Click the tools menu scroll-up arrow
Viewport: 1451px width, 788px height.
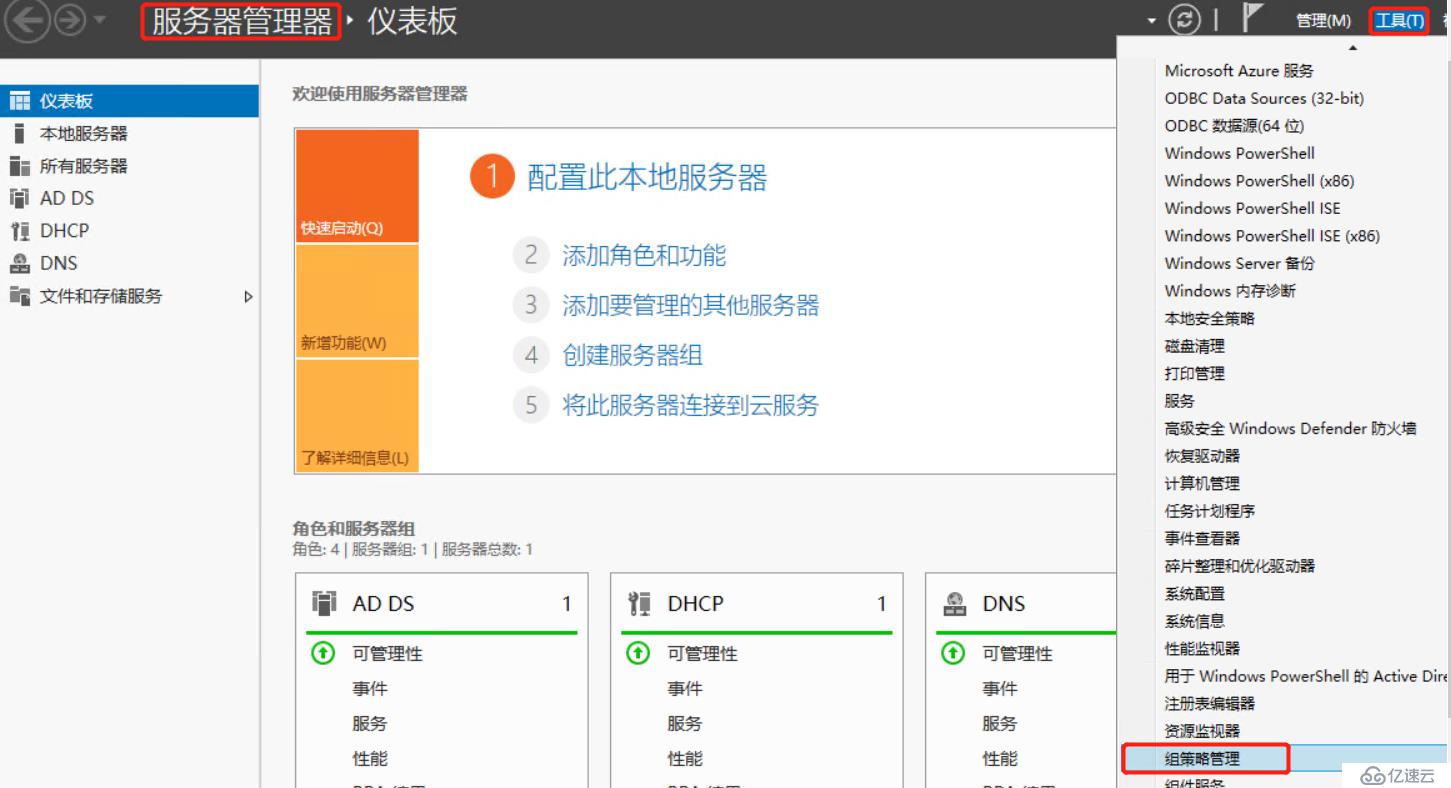pyautogui.click(x=1354, y=48)
